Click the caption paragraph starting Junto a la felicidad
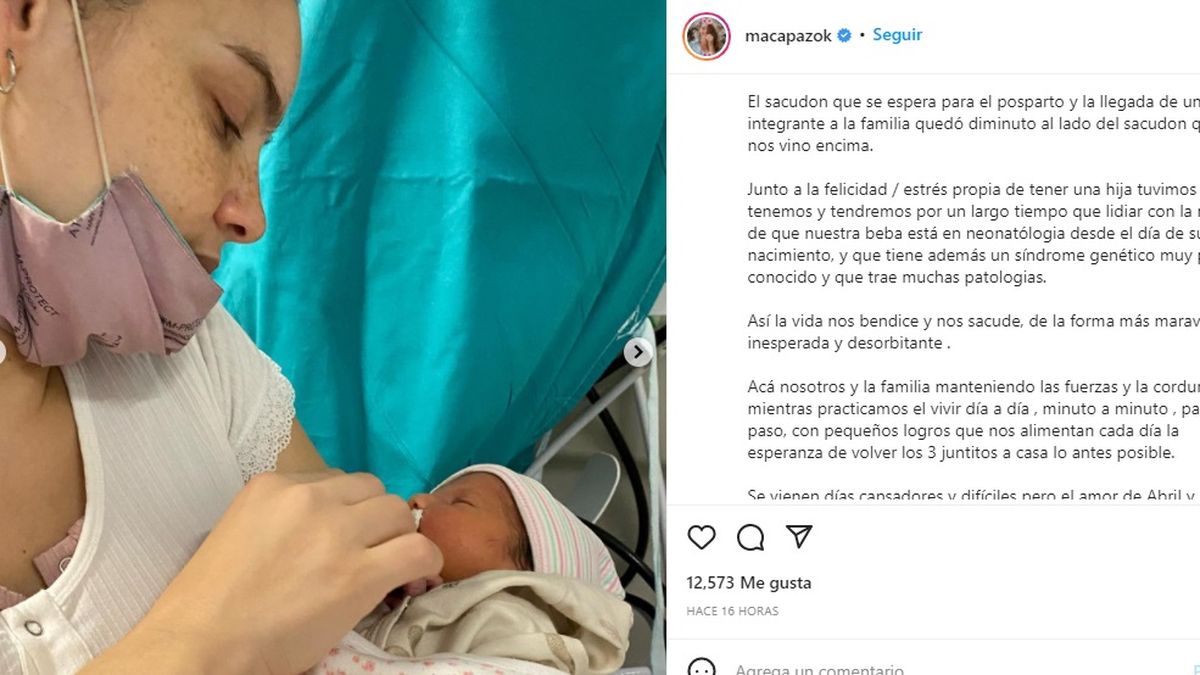The height and width of the screenshot is (675, 1200). click(x=973, y=233)
